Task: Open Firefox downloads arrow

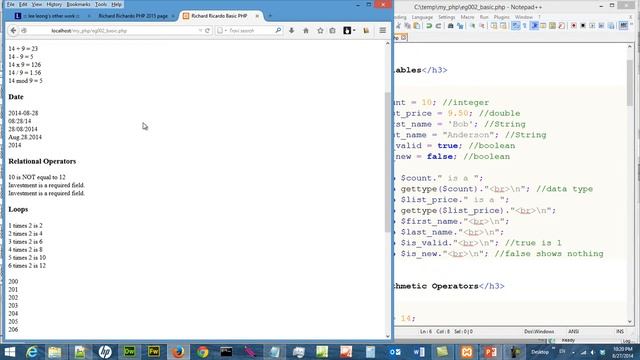Action: [x=291, y=31]
